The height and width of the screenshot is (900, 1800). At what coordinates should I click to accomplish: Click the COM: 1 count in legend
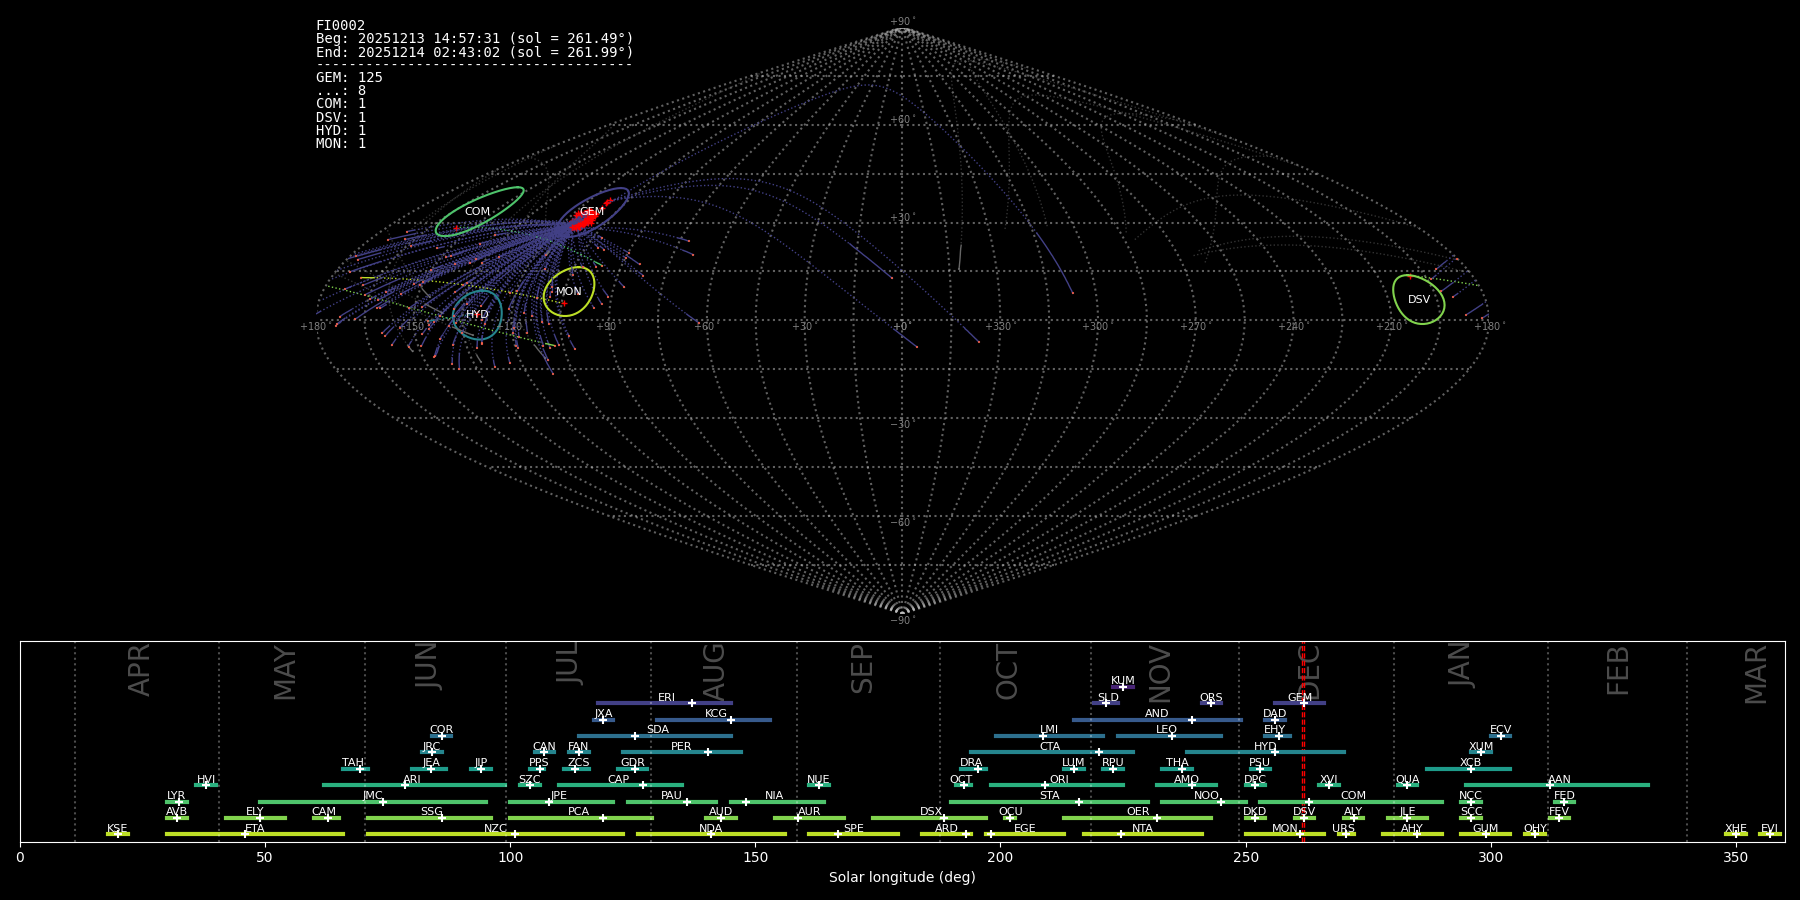pyautogui.click(x=341, y=104)
